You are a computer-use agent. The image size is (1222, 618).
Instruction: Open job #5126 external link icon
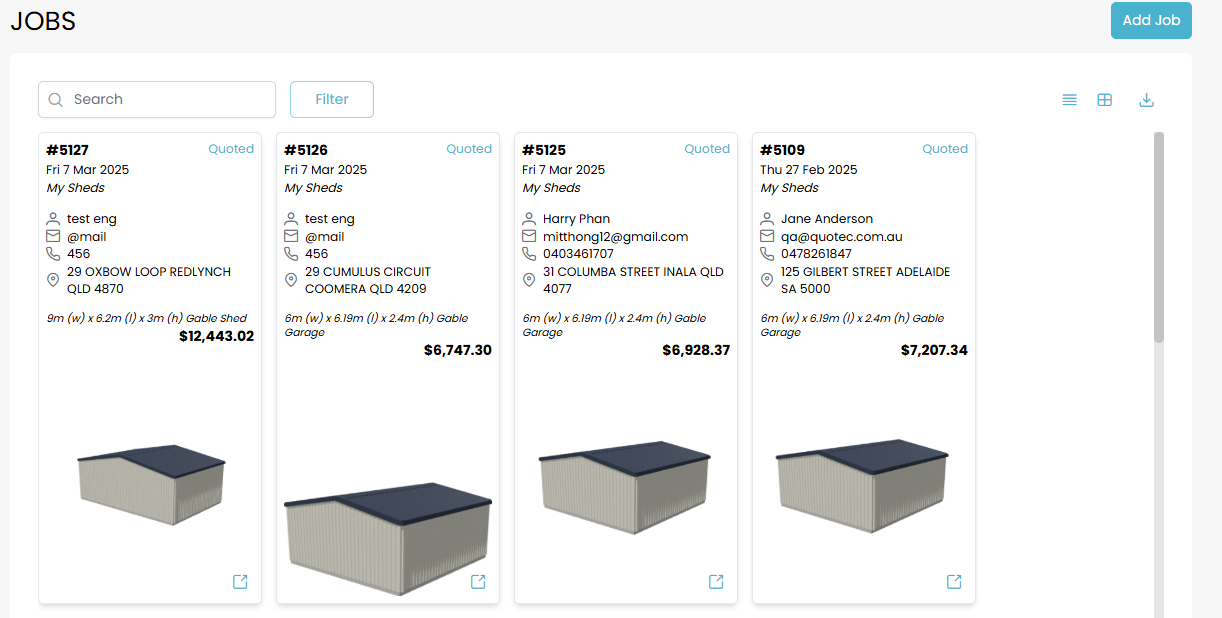[x=478, y=582]
